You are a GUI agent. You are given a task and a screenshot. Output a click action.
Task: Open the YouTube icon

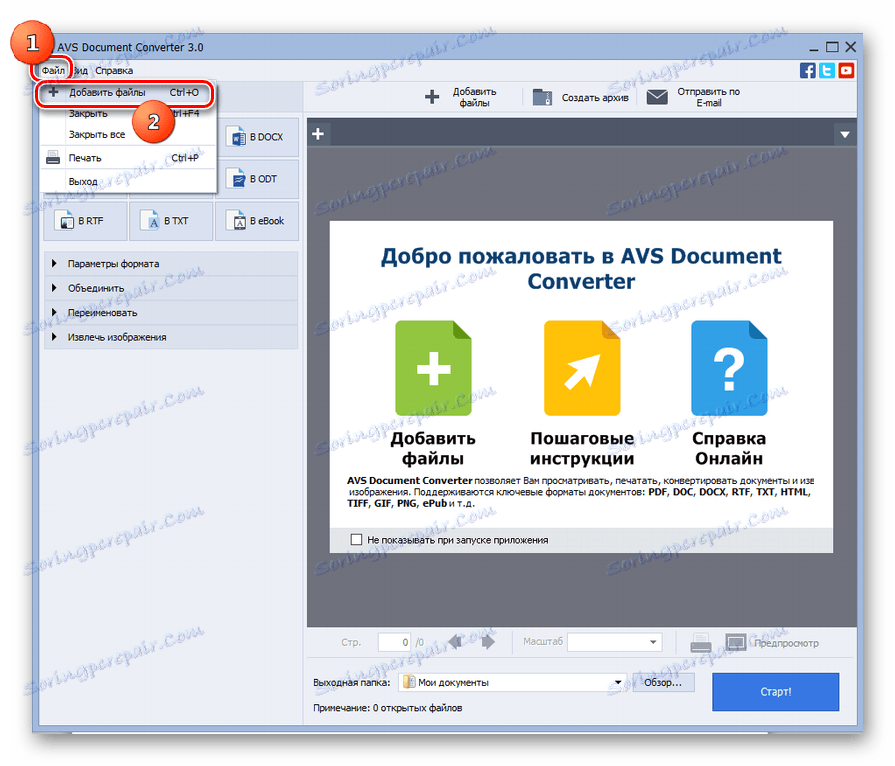(846, 71)
